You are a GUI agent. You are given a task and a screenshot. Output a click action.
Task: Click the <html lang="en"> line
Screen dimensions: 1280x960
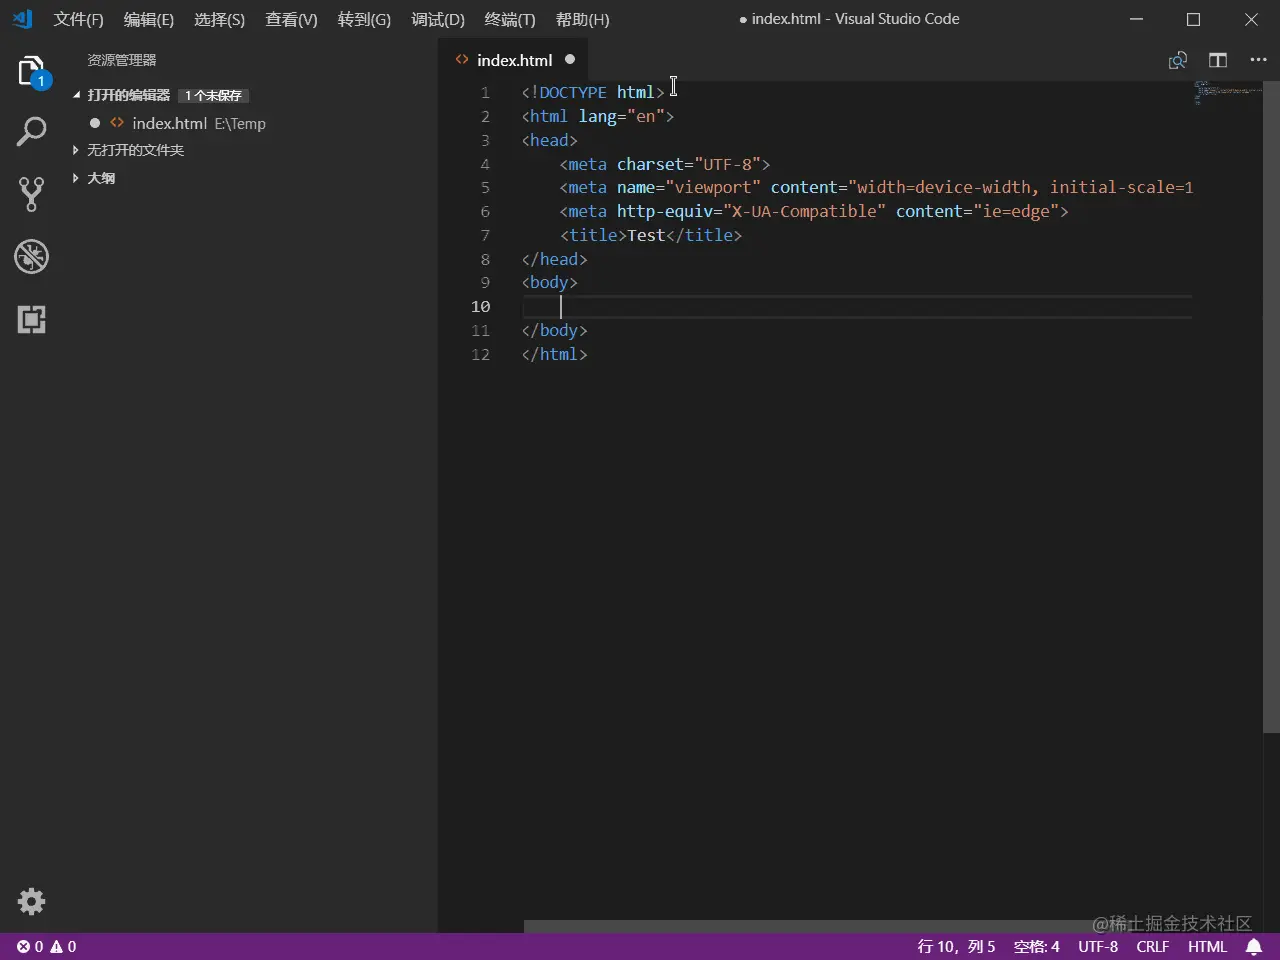click(x=598, y=116)
